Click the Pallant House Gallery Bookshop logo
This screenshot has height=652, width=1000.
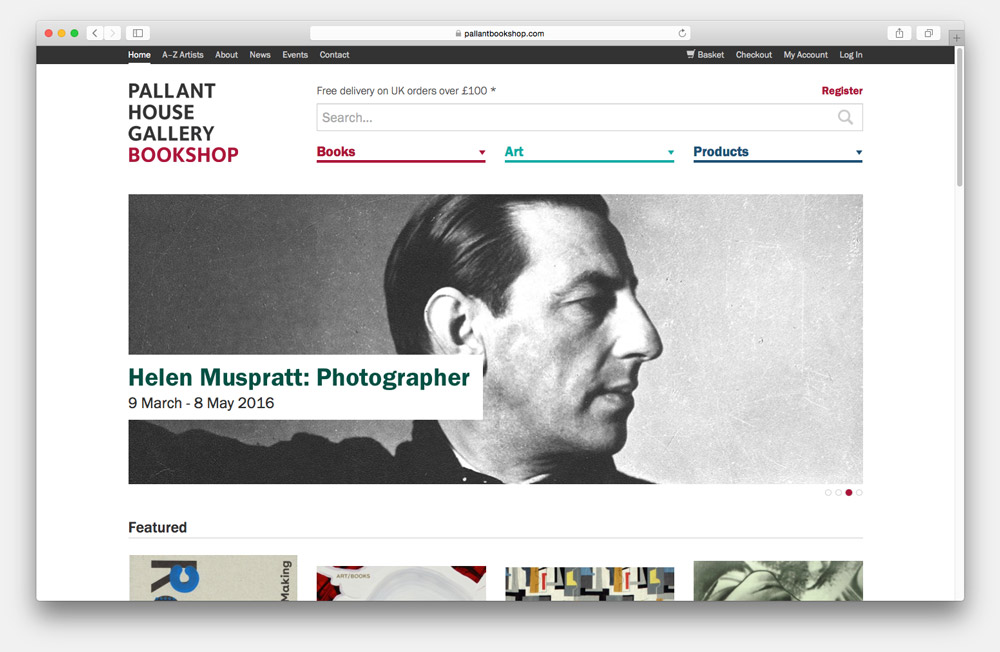tap(183, 122)
